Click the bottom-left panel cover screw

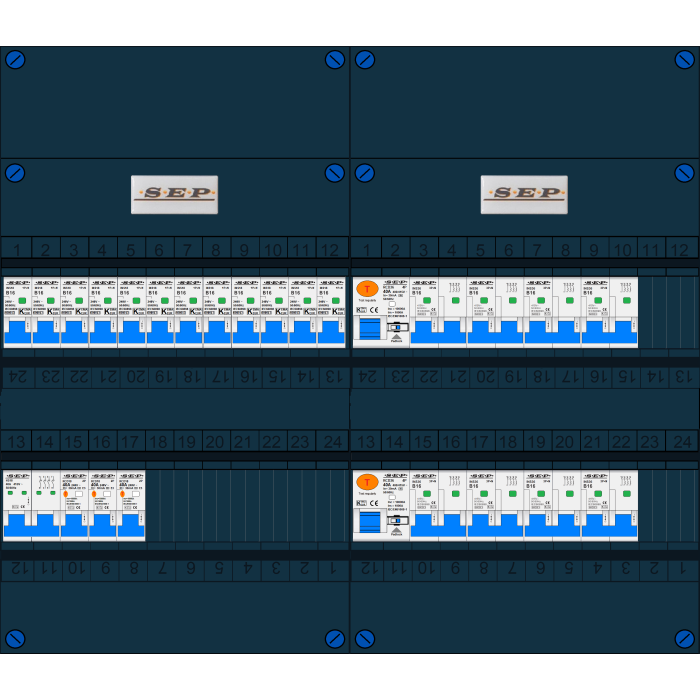pyautogui.click(x=15, y=638)
